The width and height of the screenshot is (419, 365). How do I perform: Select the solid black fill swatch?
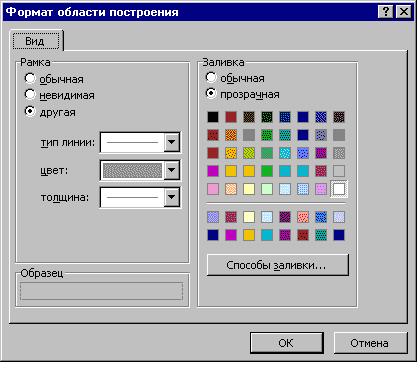click(213, 117)
